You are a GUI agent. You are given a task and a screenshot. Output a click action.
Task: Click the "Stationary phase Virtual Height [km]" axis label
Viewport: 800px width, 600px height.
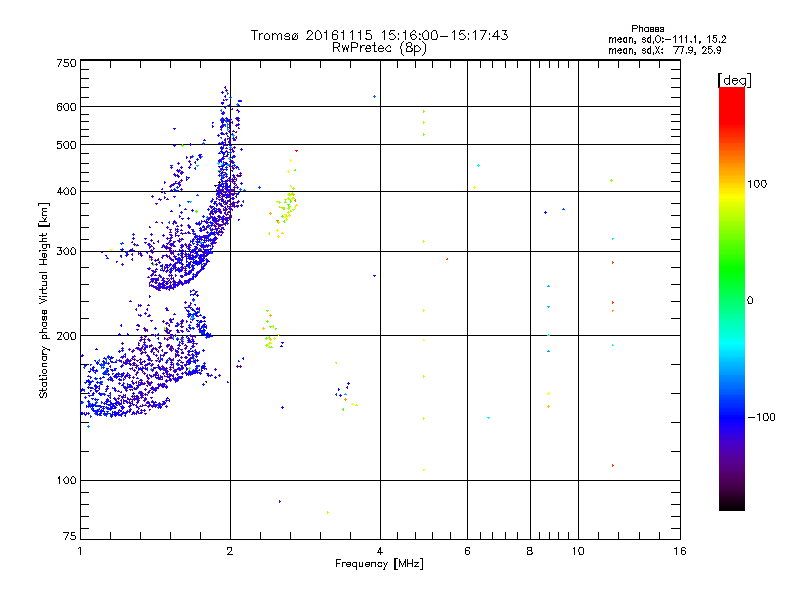point(43,300)
